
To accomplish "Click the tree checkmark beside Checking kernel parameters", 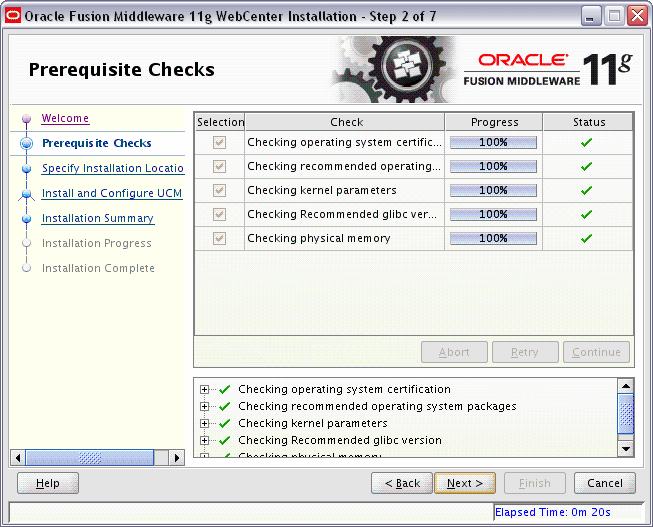I will click(x=224, y=423).
